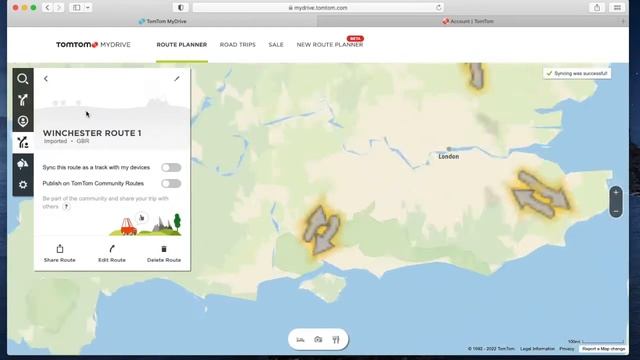Open the plan route sidebar icon
This screenshot has width=640, height=360.
[x=23, y=100]
